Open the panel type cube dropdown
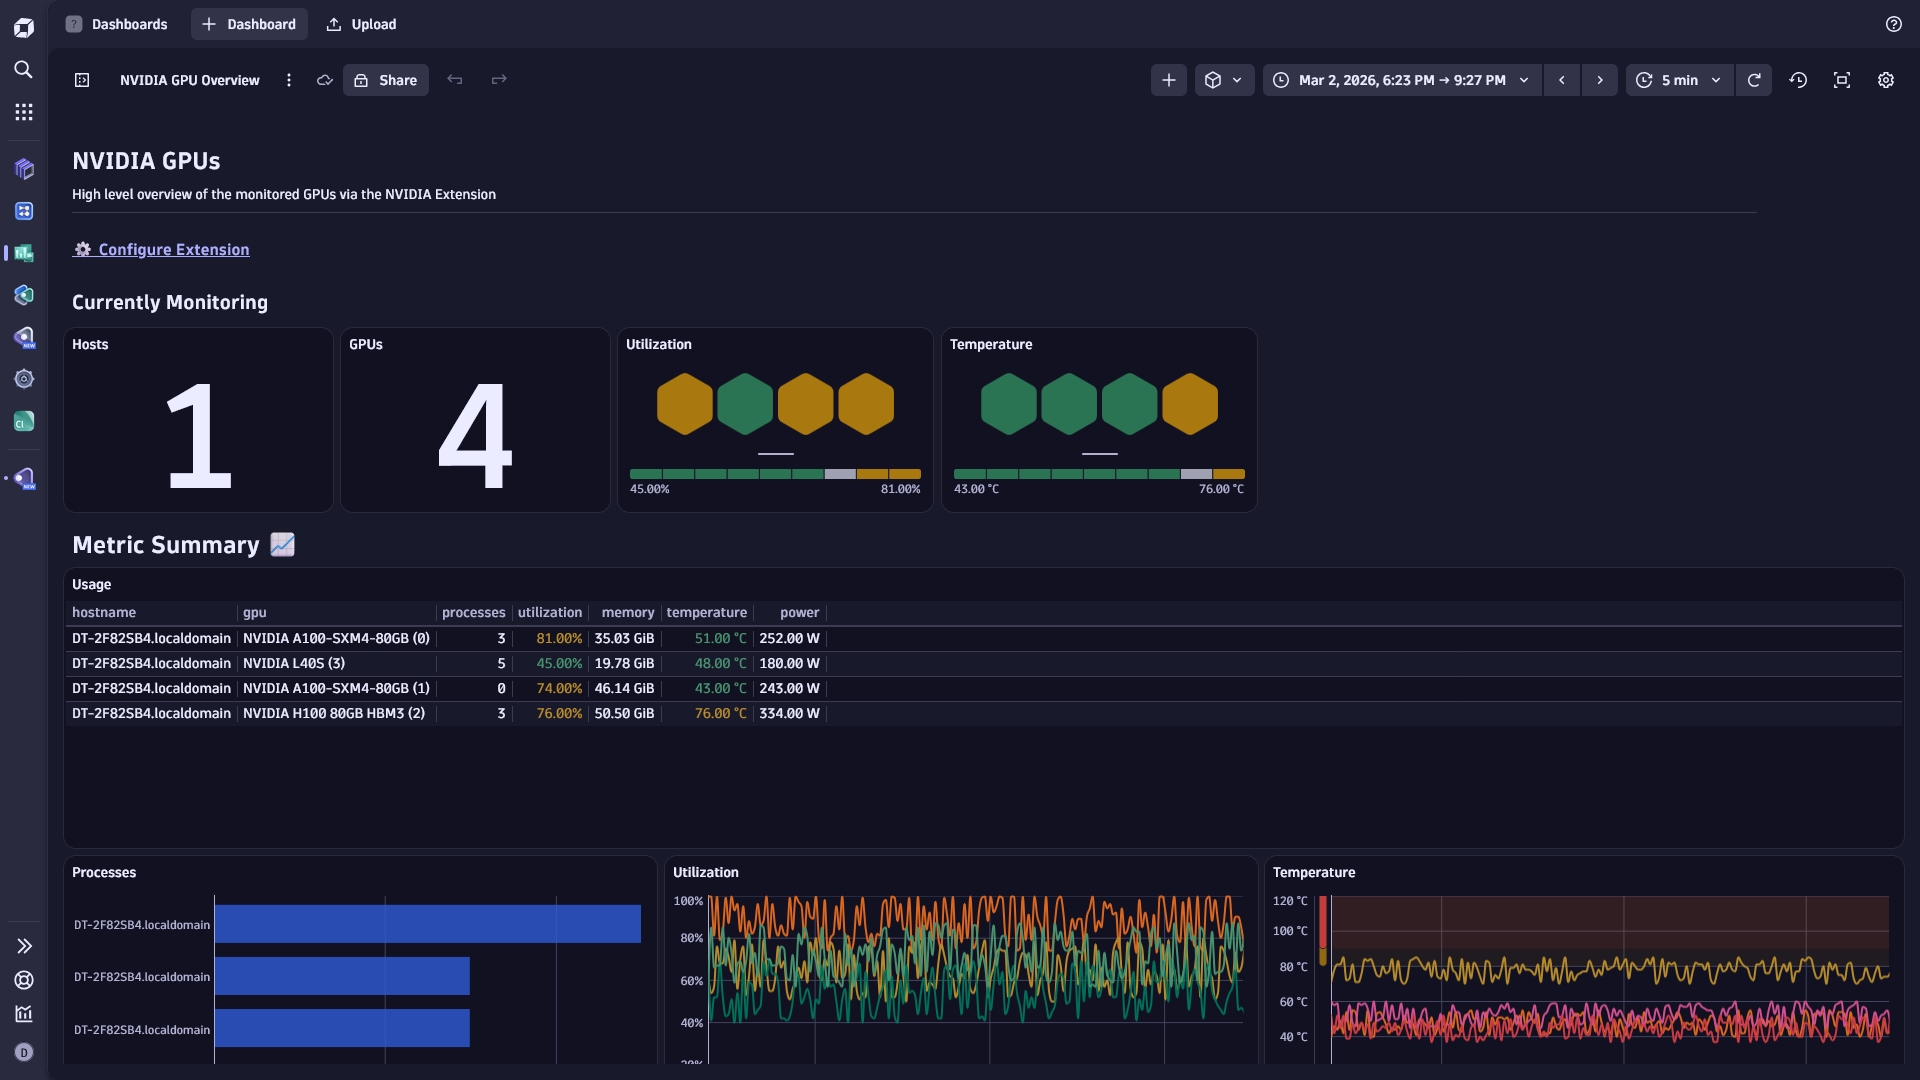 [x=1224, y=80]
